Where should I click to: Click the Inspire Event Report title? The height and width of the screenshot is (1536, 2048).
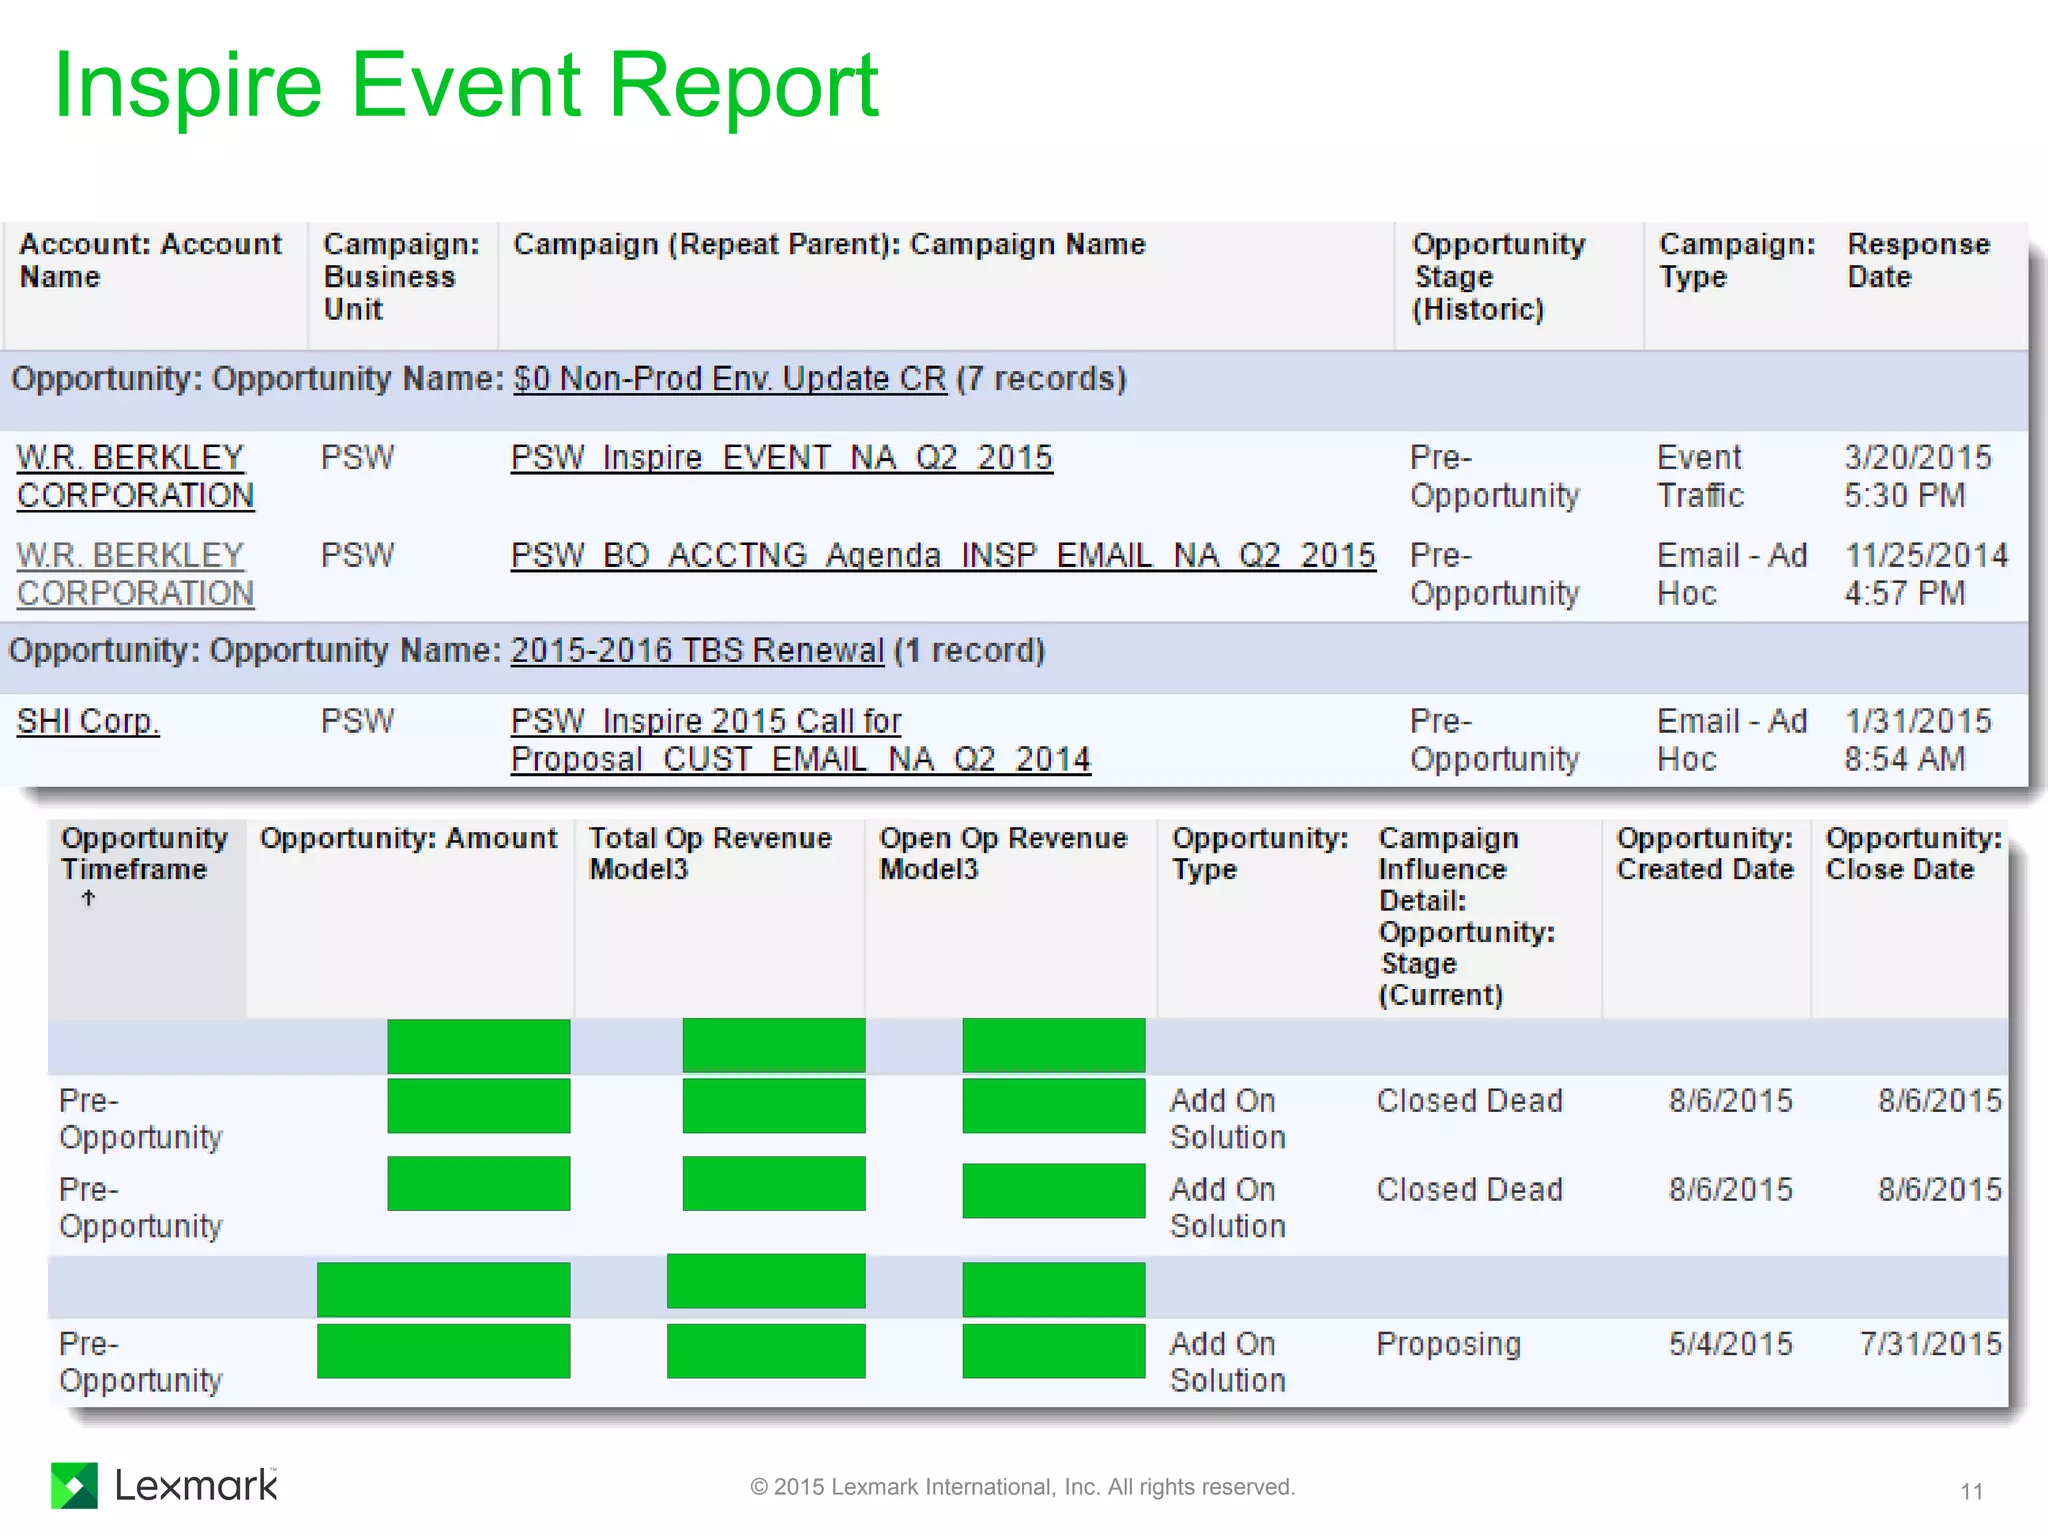466,86
